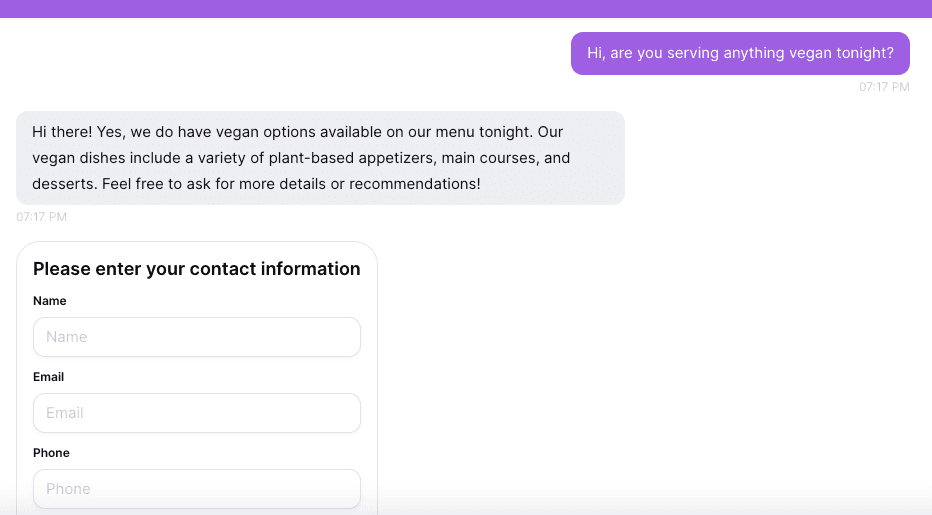Click the timestamp below the gray bot reply
This screenshot has width=932, height=515.
42,217
